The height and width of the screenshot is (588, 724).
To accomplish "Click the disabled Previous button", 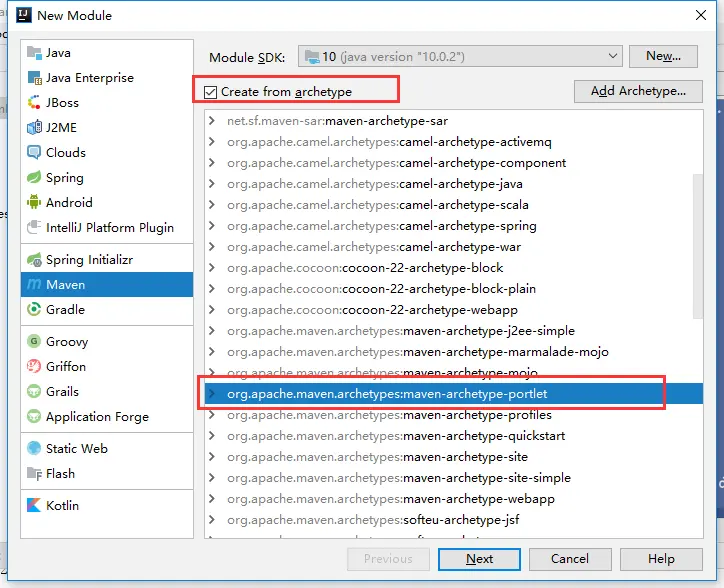I will pyautogui.click(x=388, y=559).
